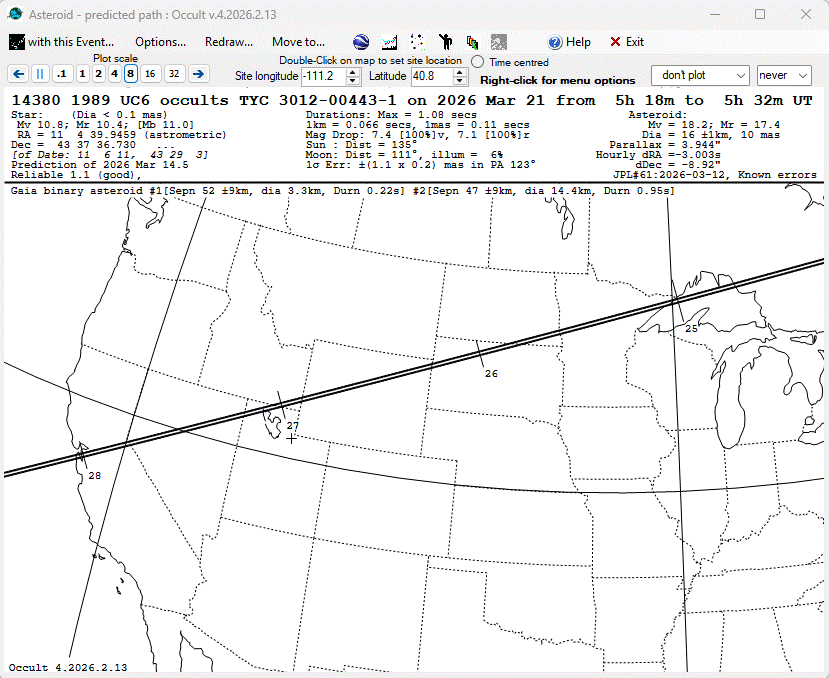Click the Google Earth globe icon
The height and width of the screenshot is (678, 829).
[x=361, y=42]
